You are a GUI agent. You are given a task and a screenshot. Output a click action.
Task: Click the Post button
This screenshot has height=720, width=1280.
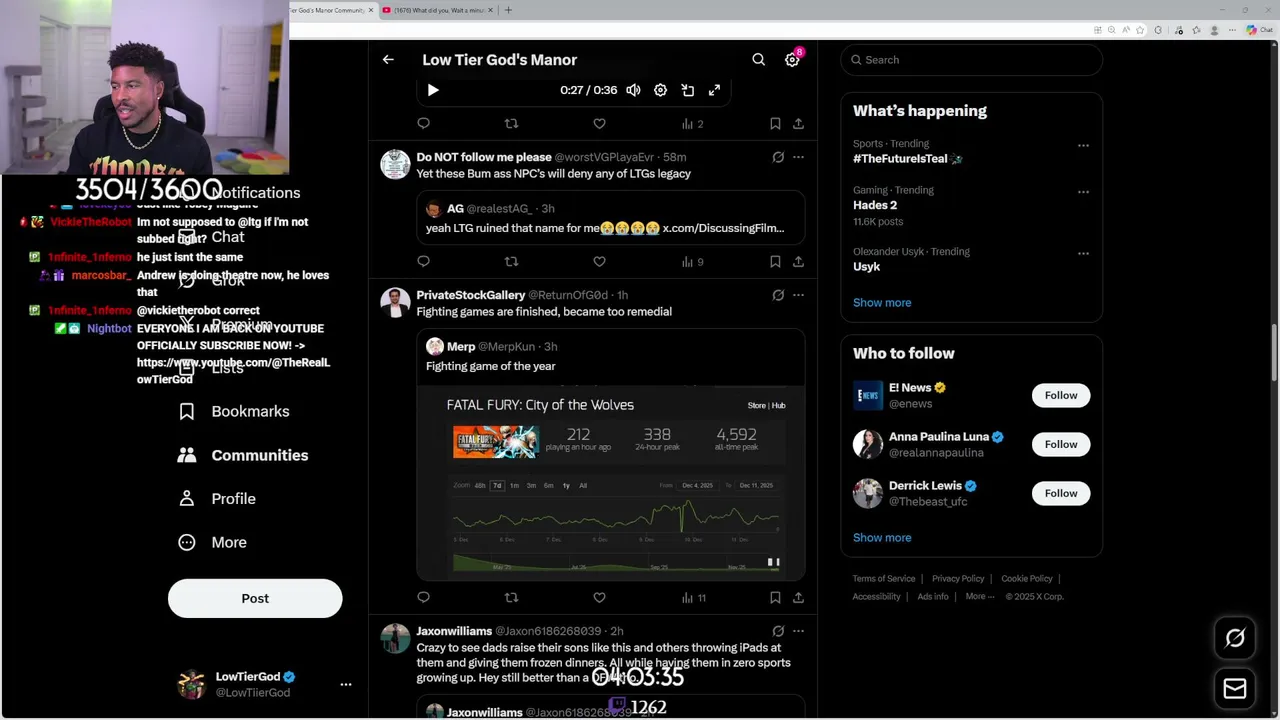click(x=255, y=598)
